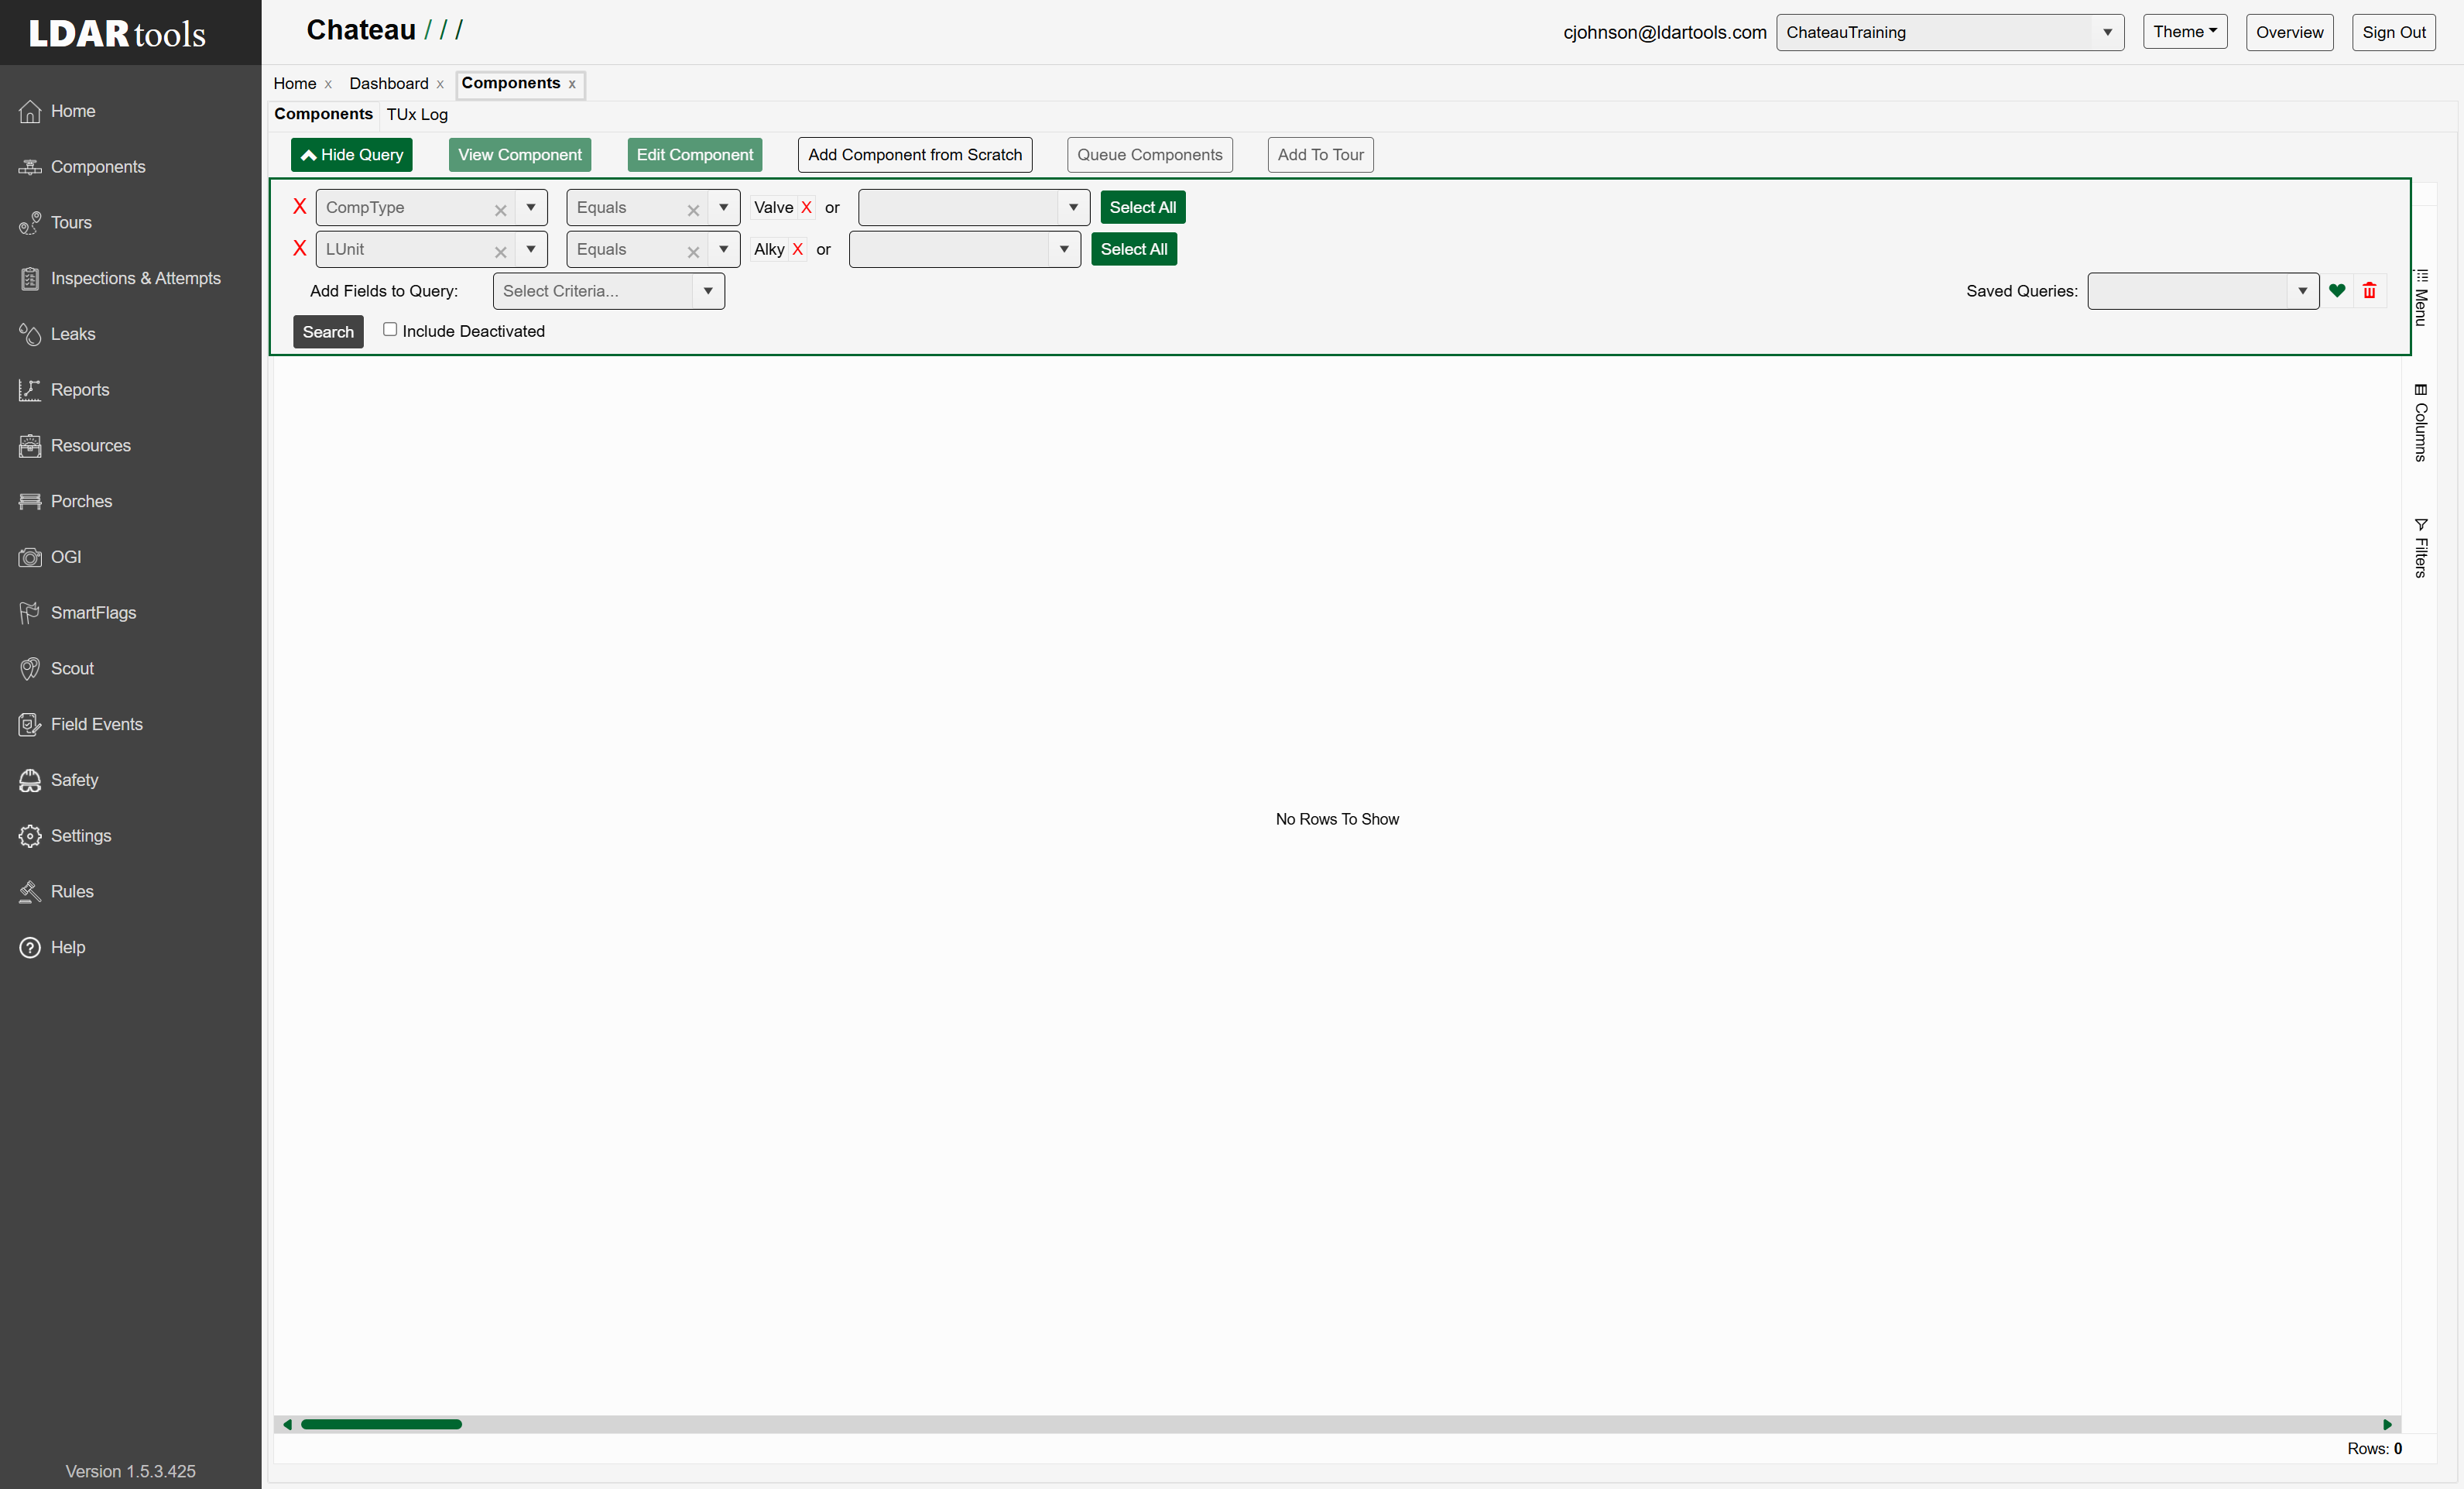Screen dimensions: 2464x1489
Task: Open the TUx Log subtab
Action: pyautogui.click(x=417, y=114)
